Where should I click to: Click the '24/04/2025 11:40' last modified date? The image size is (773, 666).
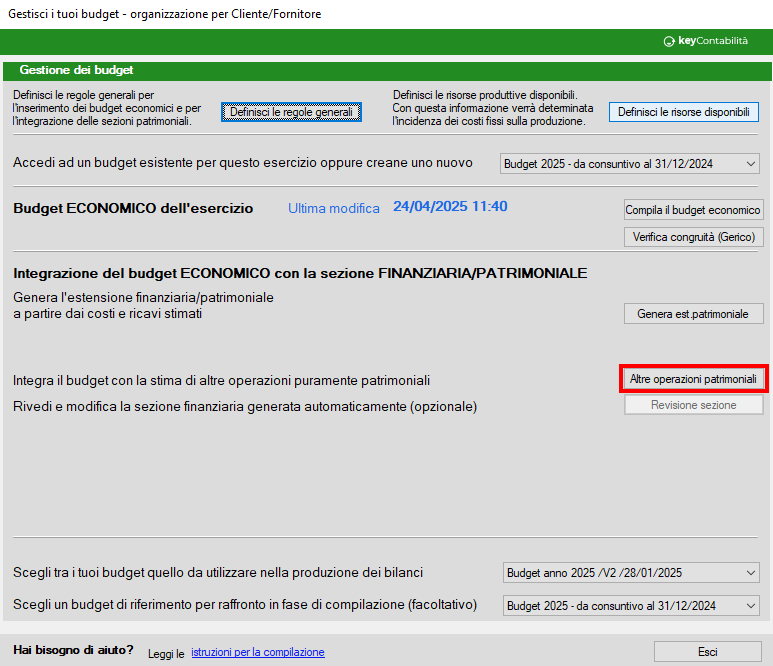pyautogui.click(x=450, y=207)
